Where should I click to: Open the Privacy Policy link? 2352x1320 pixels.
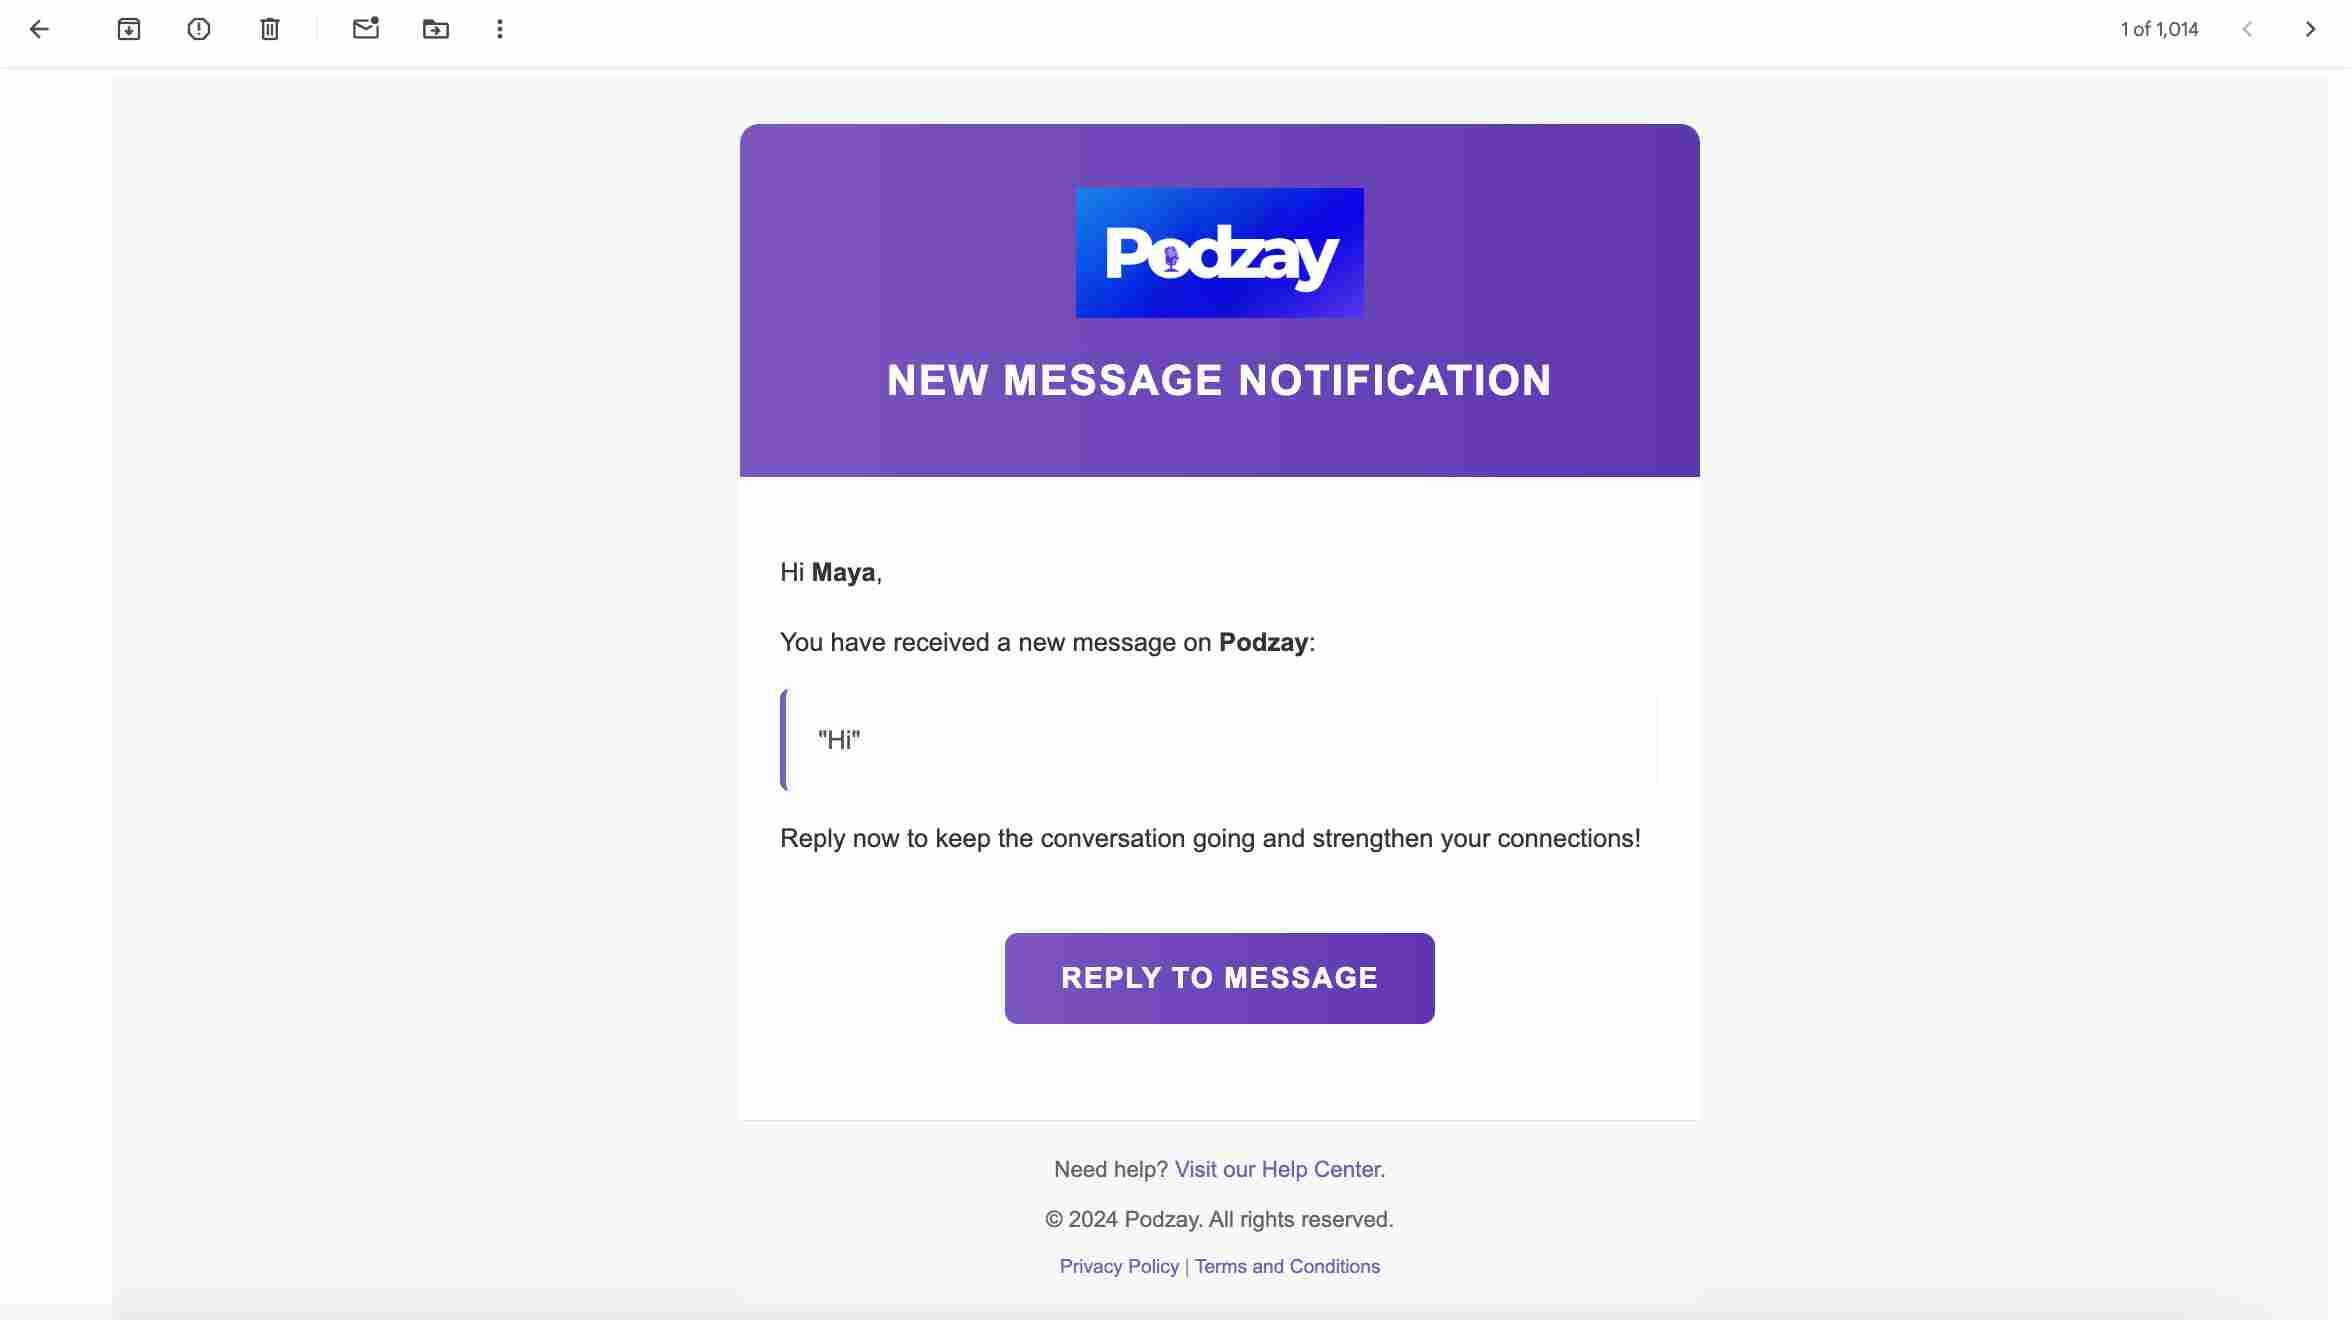click(x=1119, y=1266)
